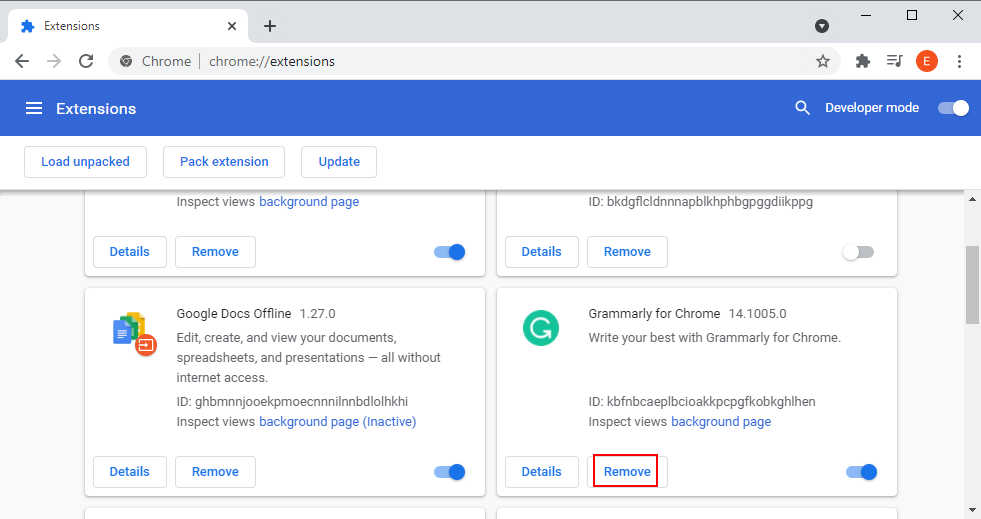The height and width of the screenshot is (519, 981).
Task: Select the Extensions browser tab
Action: 120,26
